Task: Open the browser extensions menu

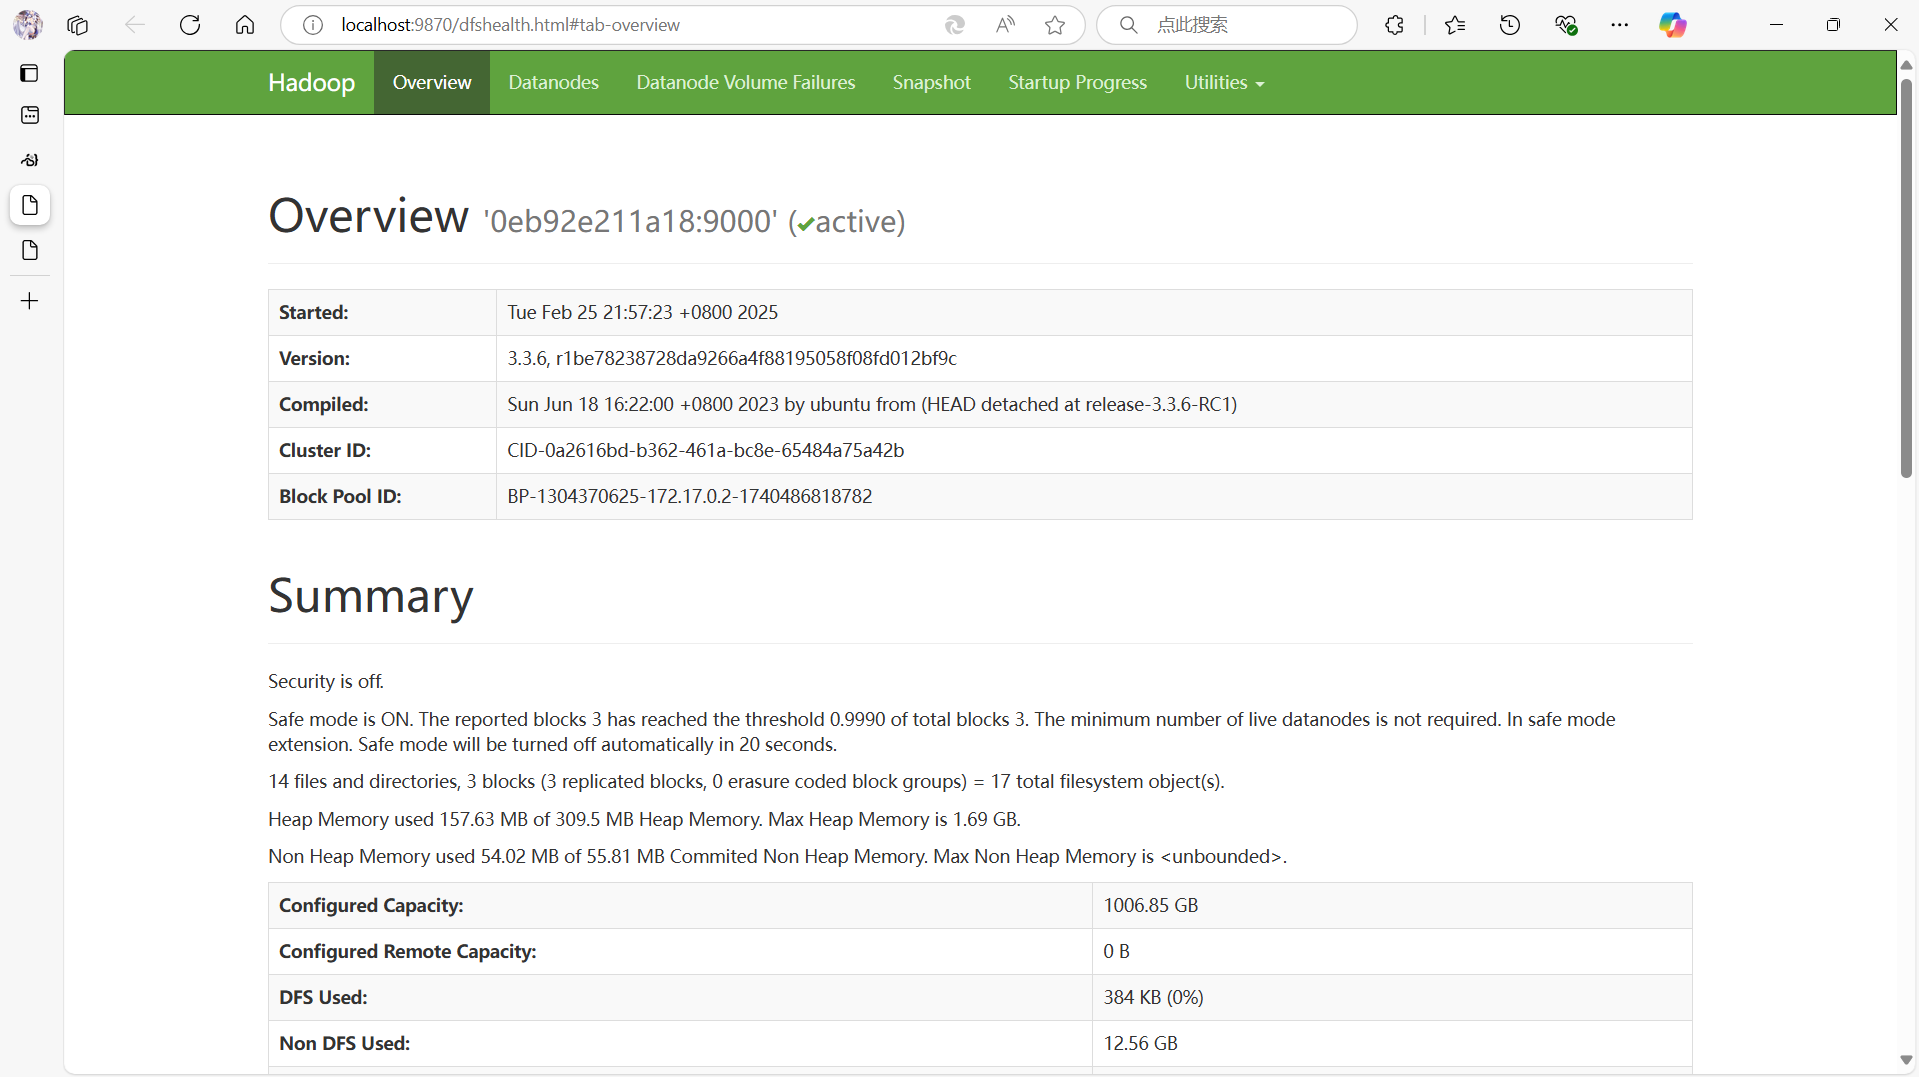Action: tap(1394, 25)
